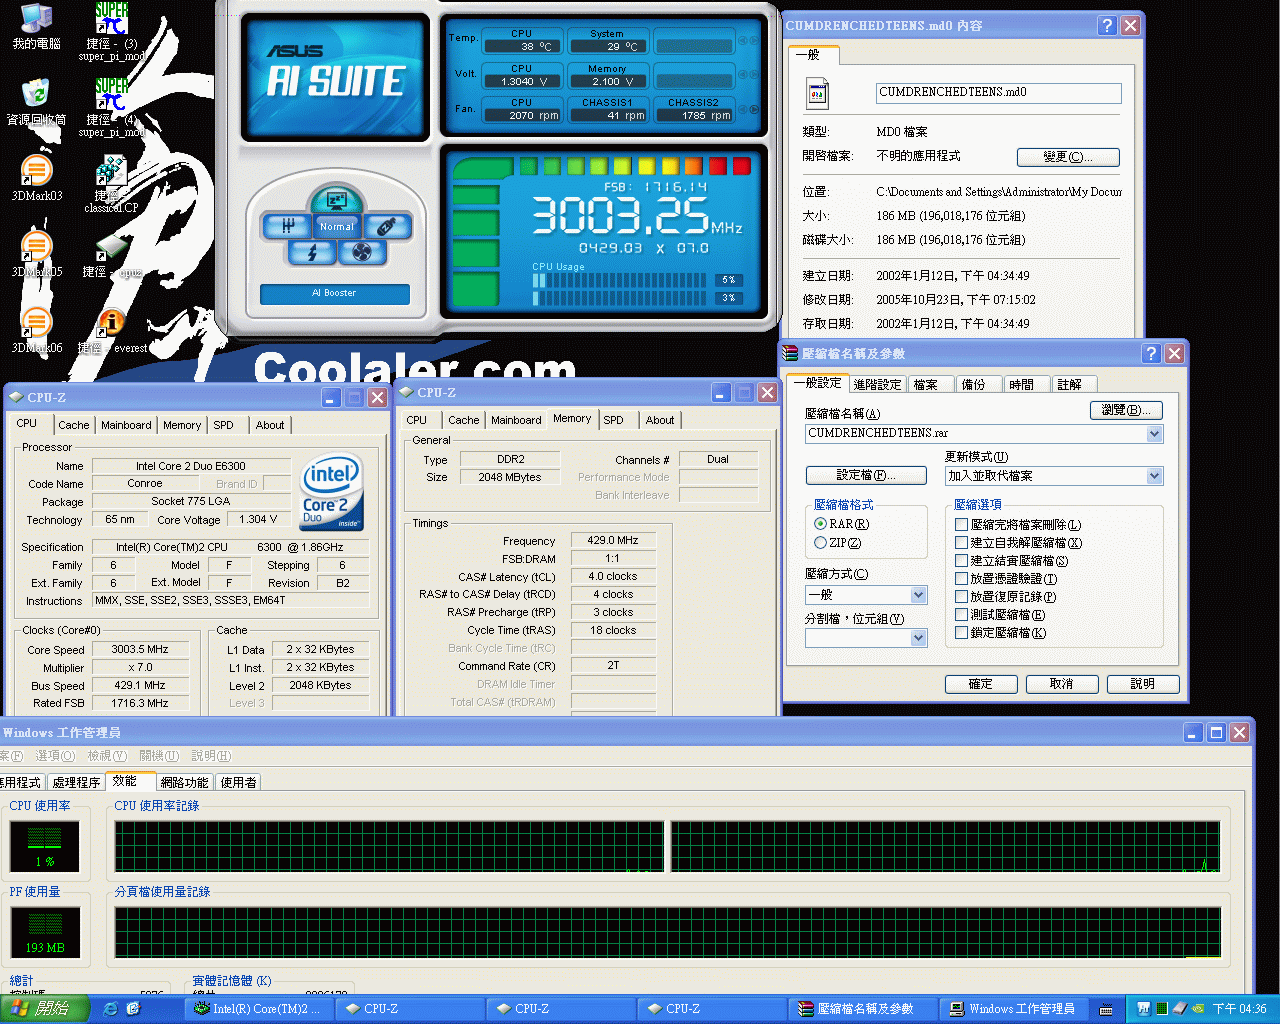Click the AI Gear shifter icon in AI Suite
This screenshot has height=1024, width=1280.
tap(288, 226)
